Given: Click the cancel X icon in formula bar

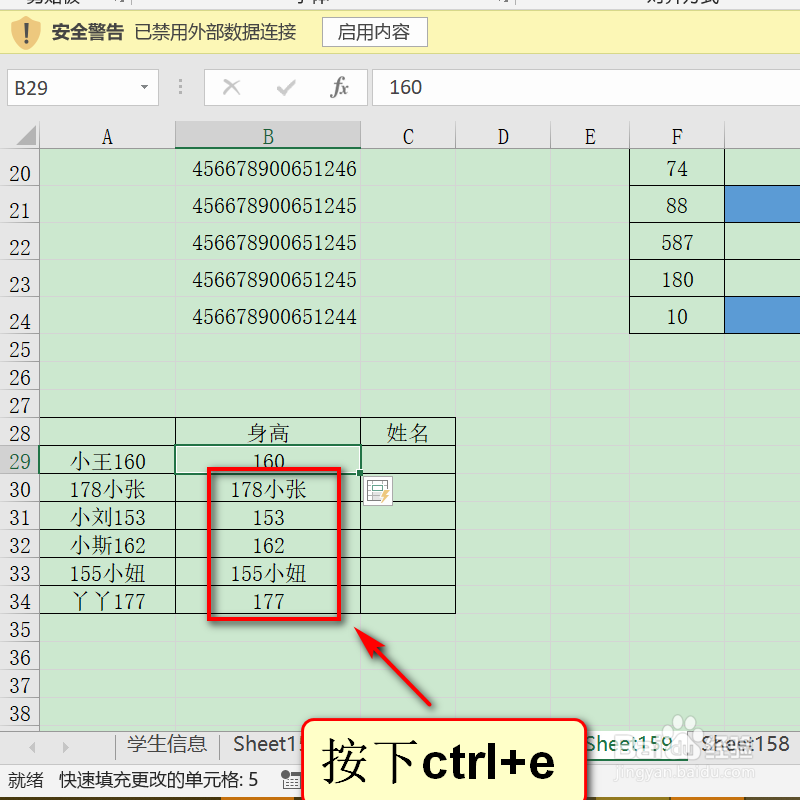Looking at the screenshot, I should pos(231,87).
